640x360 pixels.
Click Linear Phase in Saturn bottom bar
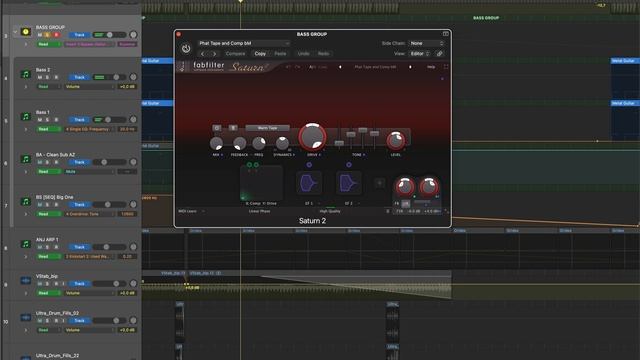coord(259,211)
